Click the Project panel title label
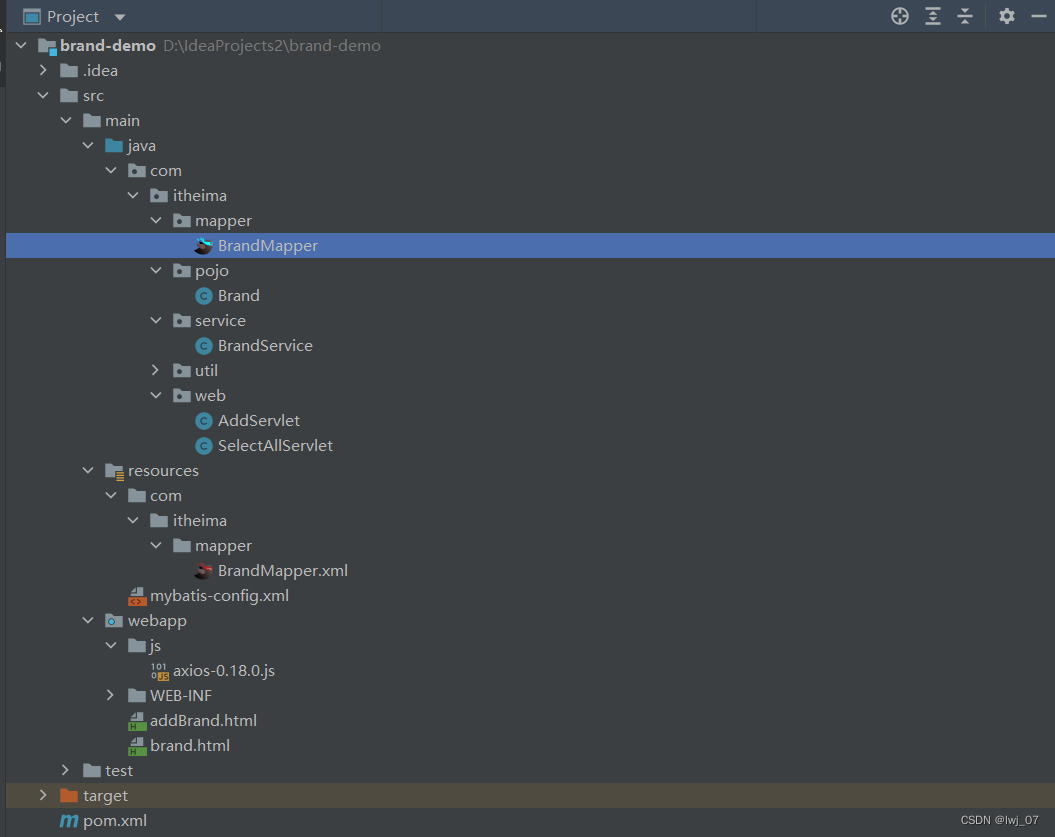The image size is (1055, 837). (73, 17)
